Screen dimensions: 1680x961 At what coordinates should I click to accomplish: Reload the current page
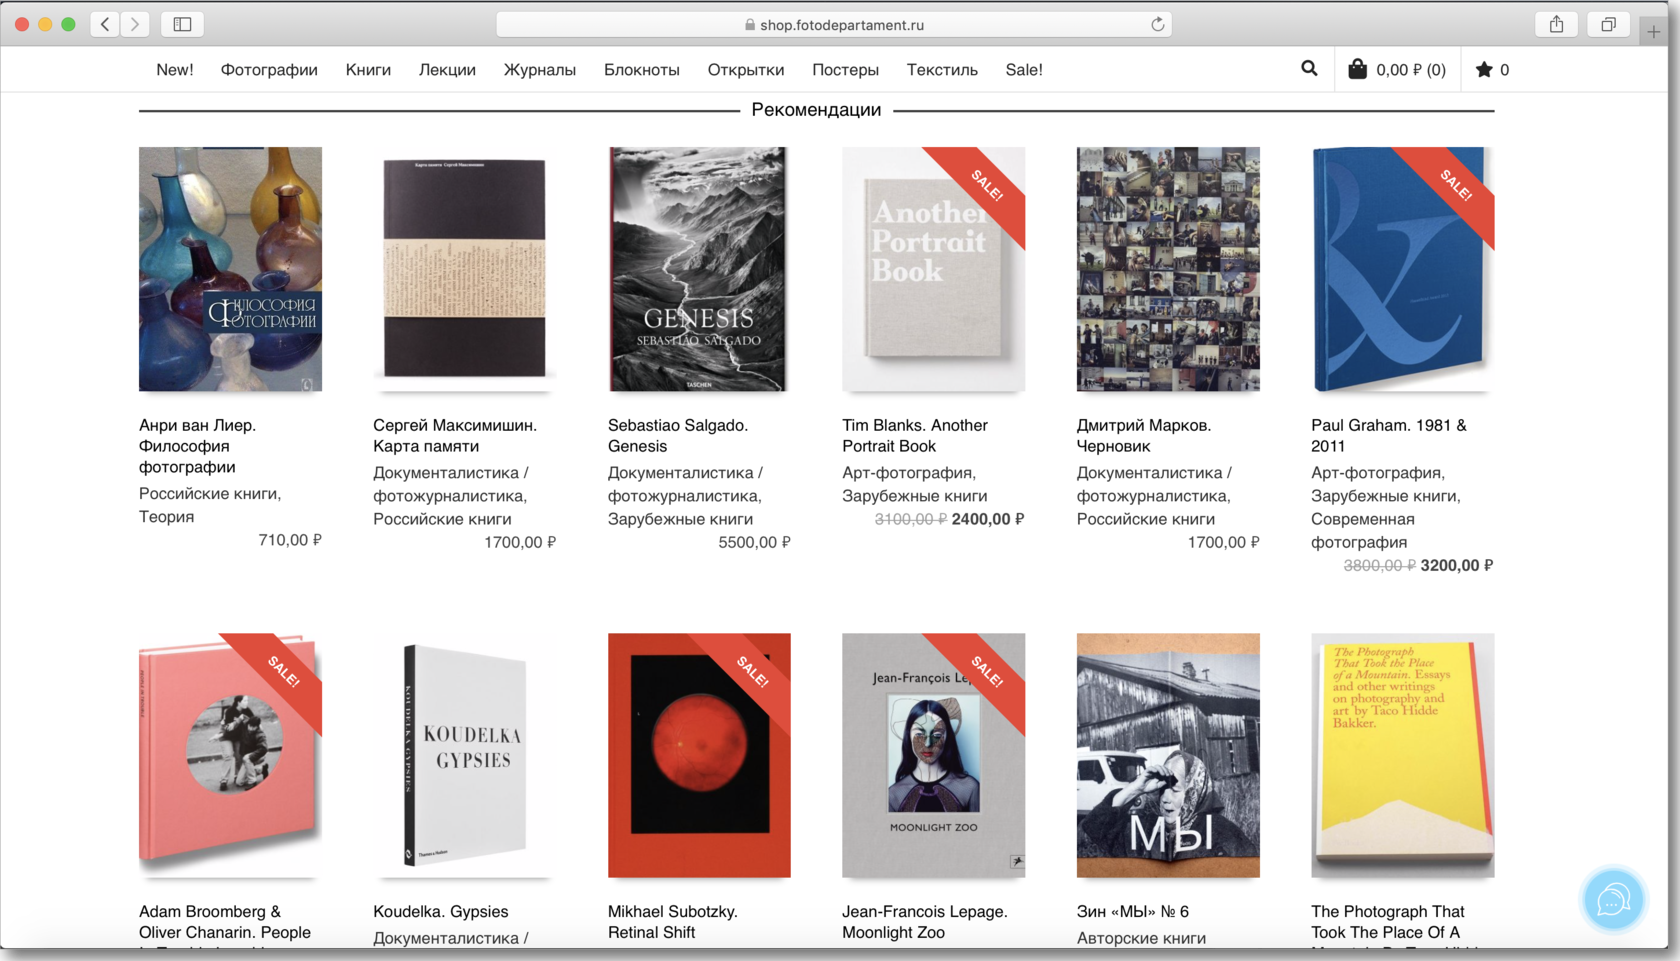1157,24
